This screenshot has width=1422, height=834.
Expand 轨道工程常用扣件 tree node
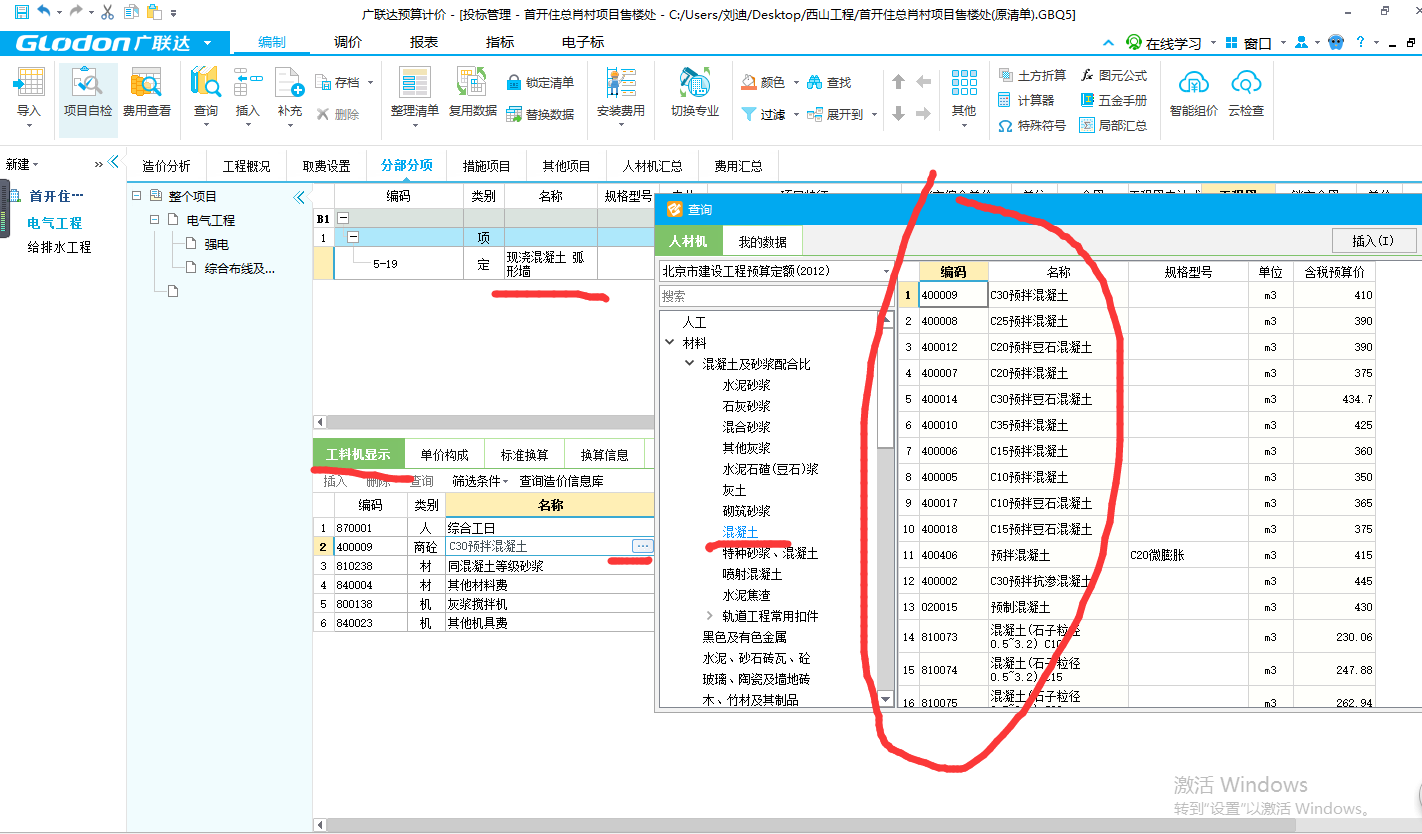(x=709, y=615)
